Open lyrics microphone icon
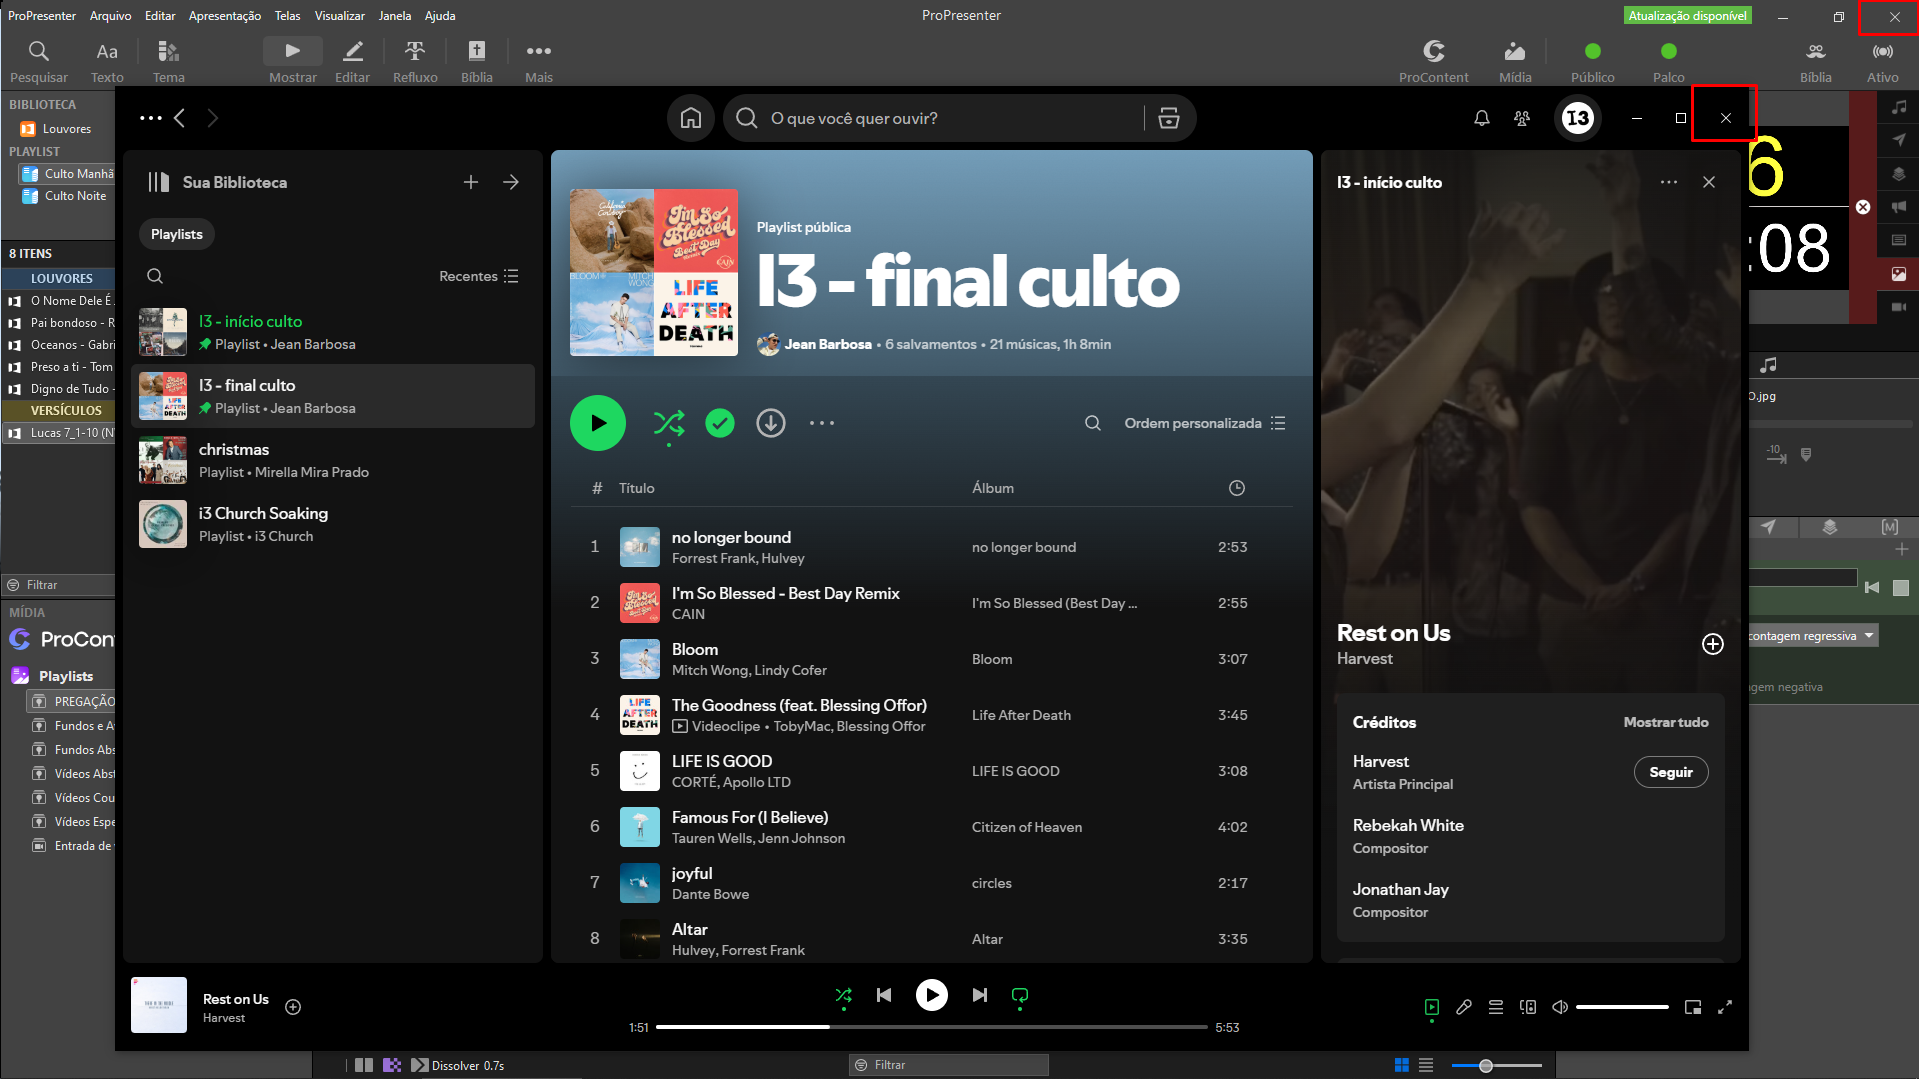This screenshot has height=1079, width=1919. click(x=1463, y=1007)
